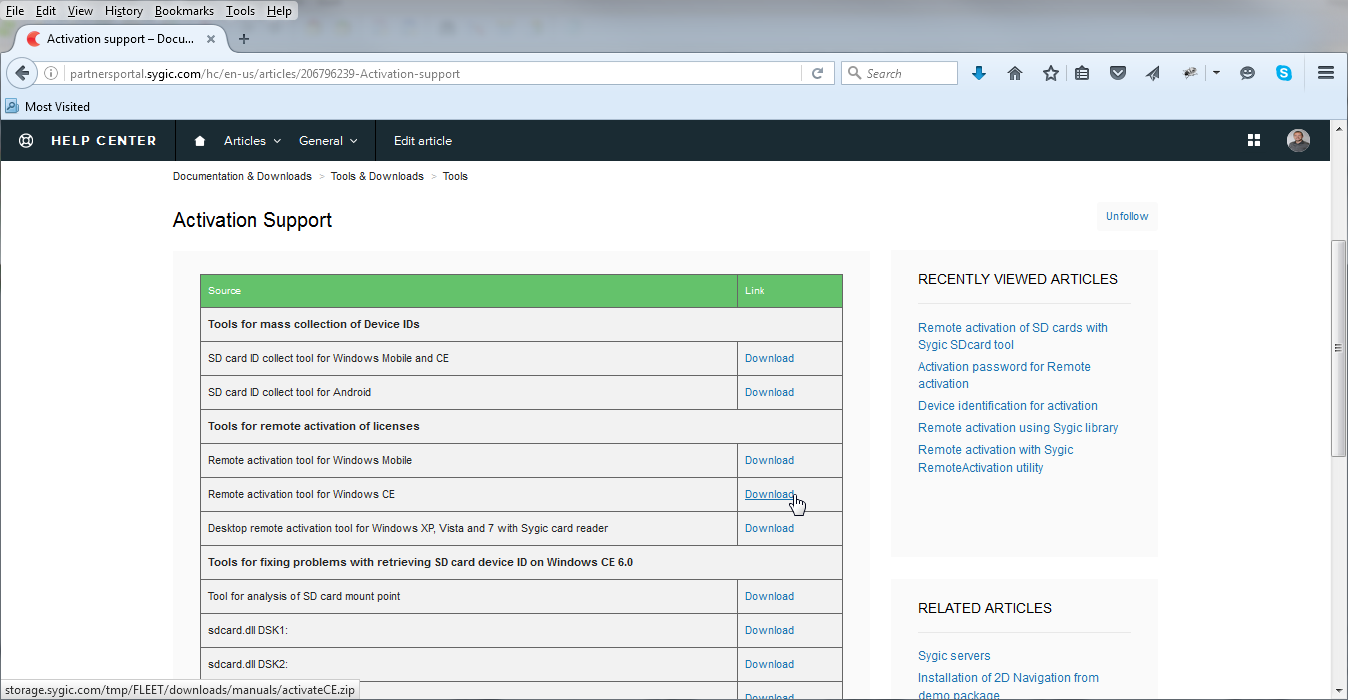Click the paper plane send icon
The image size is (1348, 700).
[x=1153, y=73]
